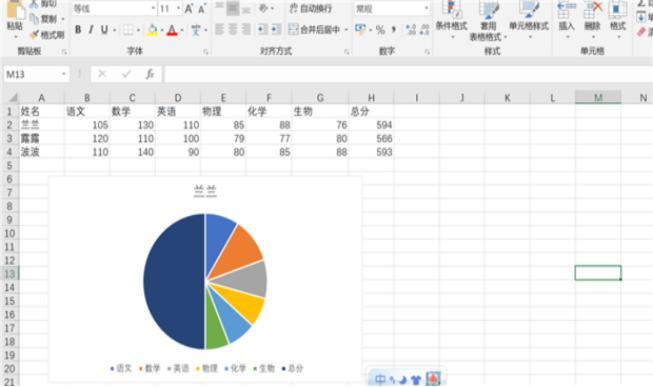Image resolution: width=653 pixels, height=387 pixels.
Task: Click the 格式刷 format painter icon
Action: [47, 35]
